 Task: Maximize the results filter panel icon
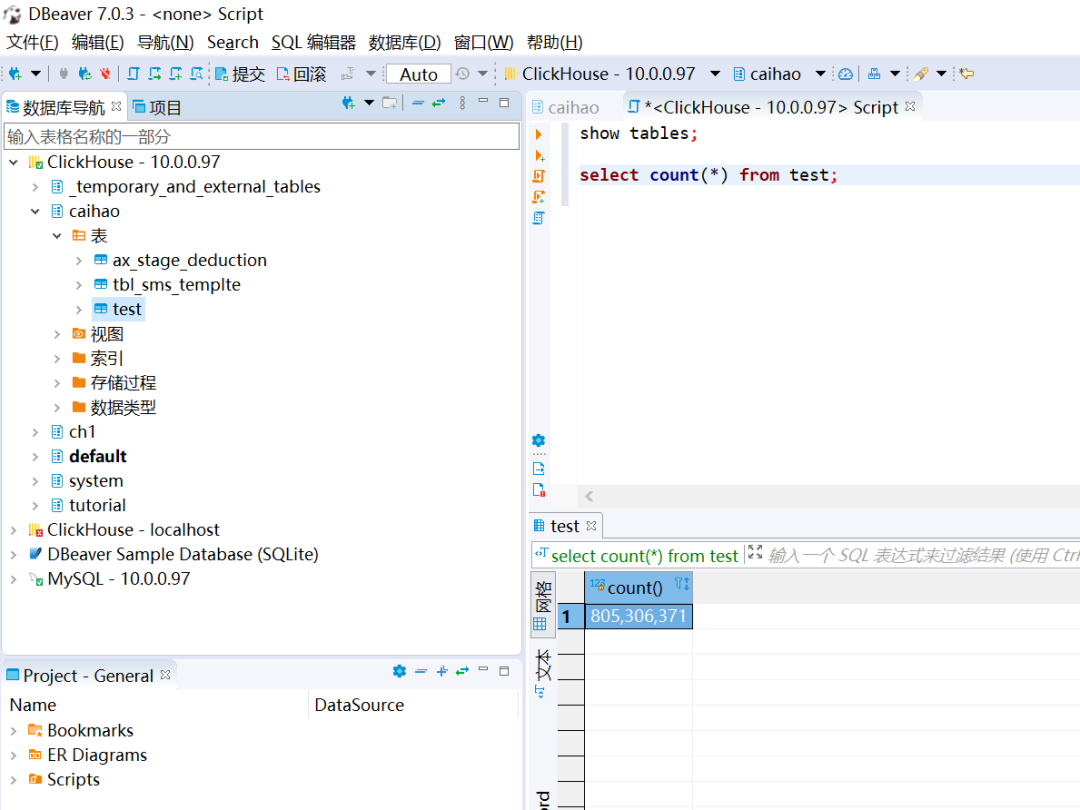(756, 552)
